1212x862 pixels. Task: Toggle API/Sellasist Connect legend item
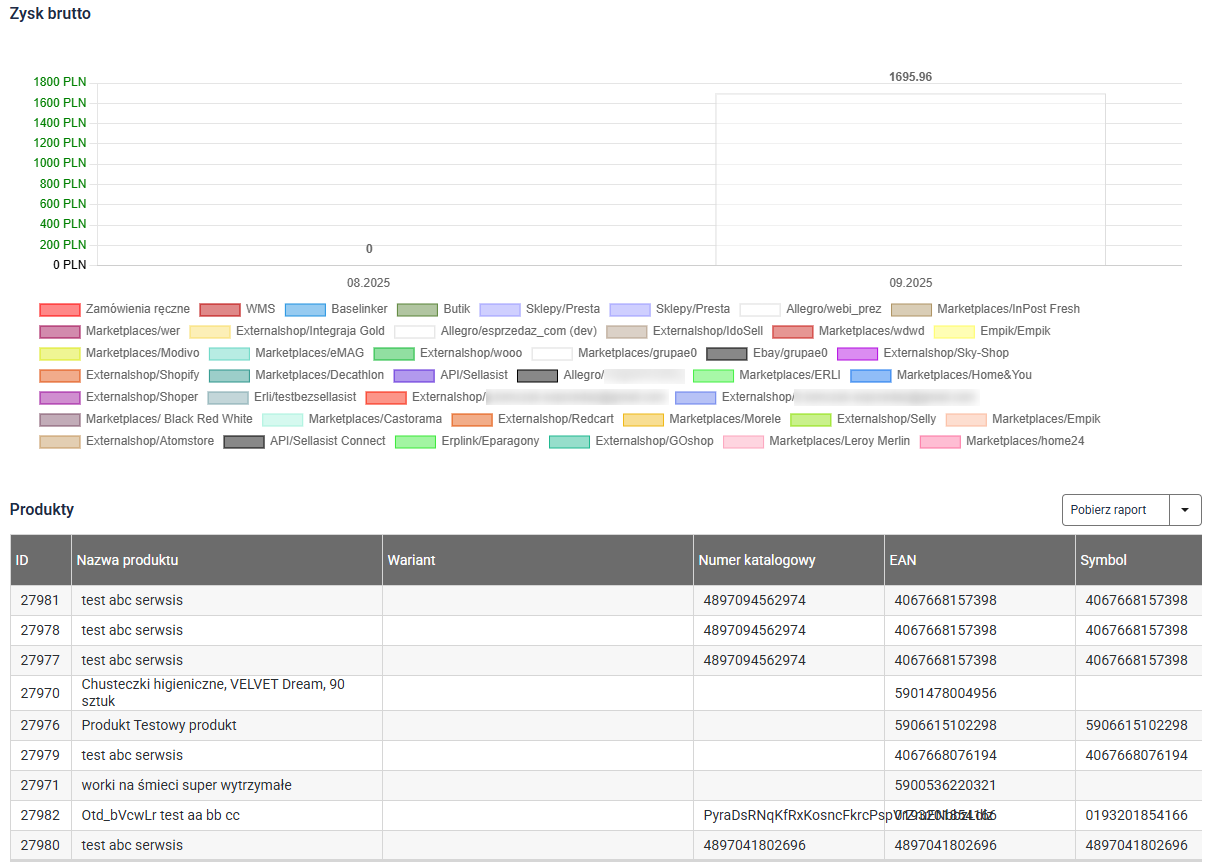(x=244, y=442)
